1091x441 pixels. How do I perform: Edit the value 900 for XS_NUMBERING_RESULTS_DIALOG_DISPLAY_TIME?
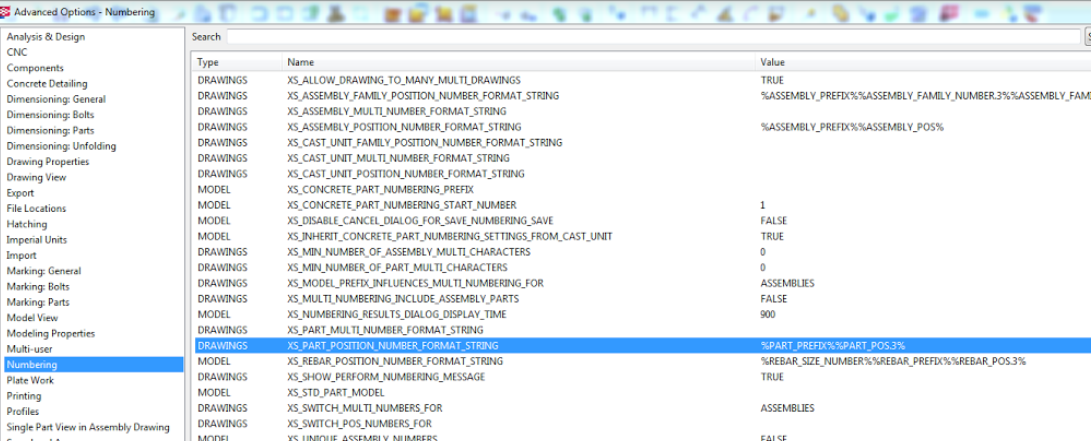769,314
